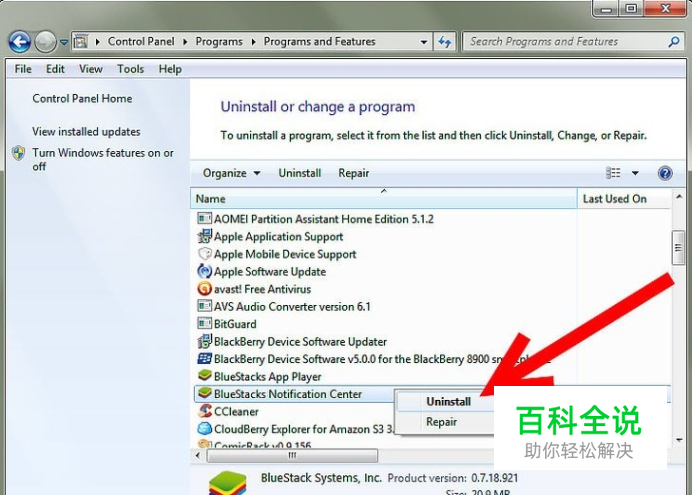
Task: Select Apple Application Support entry
Action: pyautogui.click(x=278, y=236)
